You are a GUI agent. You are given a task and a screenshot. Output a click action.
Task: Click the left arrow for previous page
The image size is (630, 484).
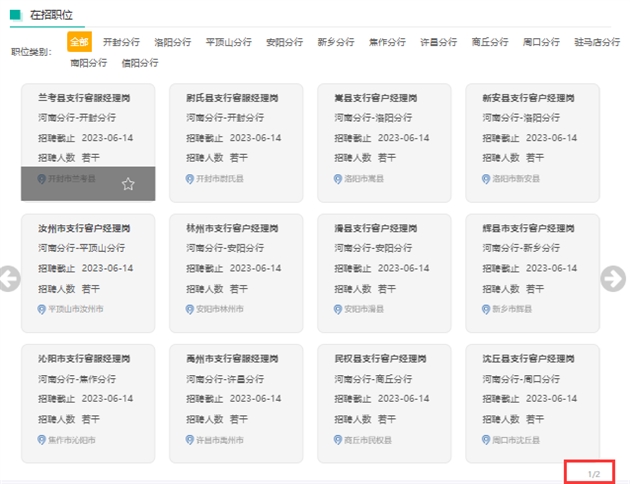[x=9, y=279]
